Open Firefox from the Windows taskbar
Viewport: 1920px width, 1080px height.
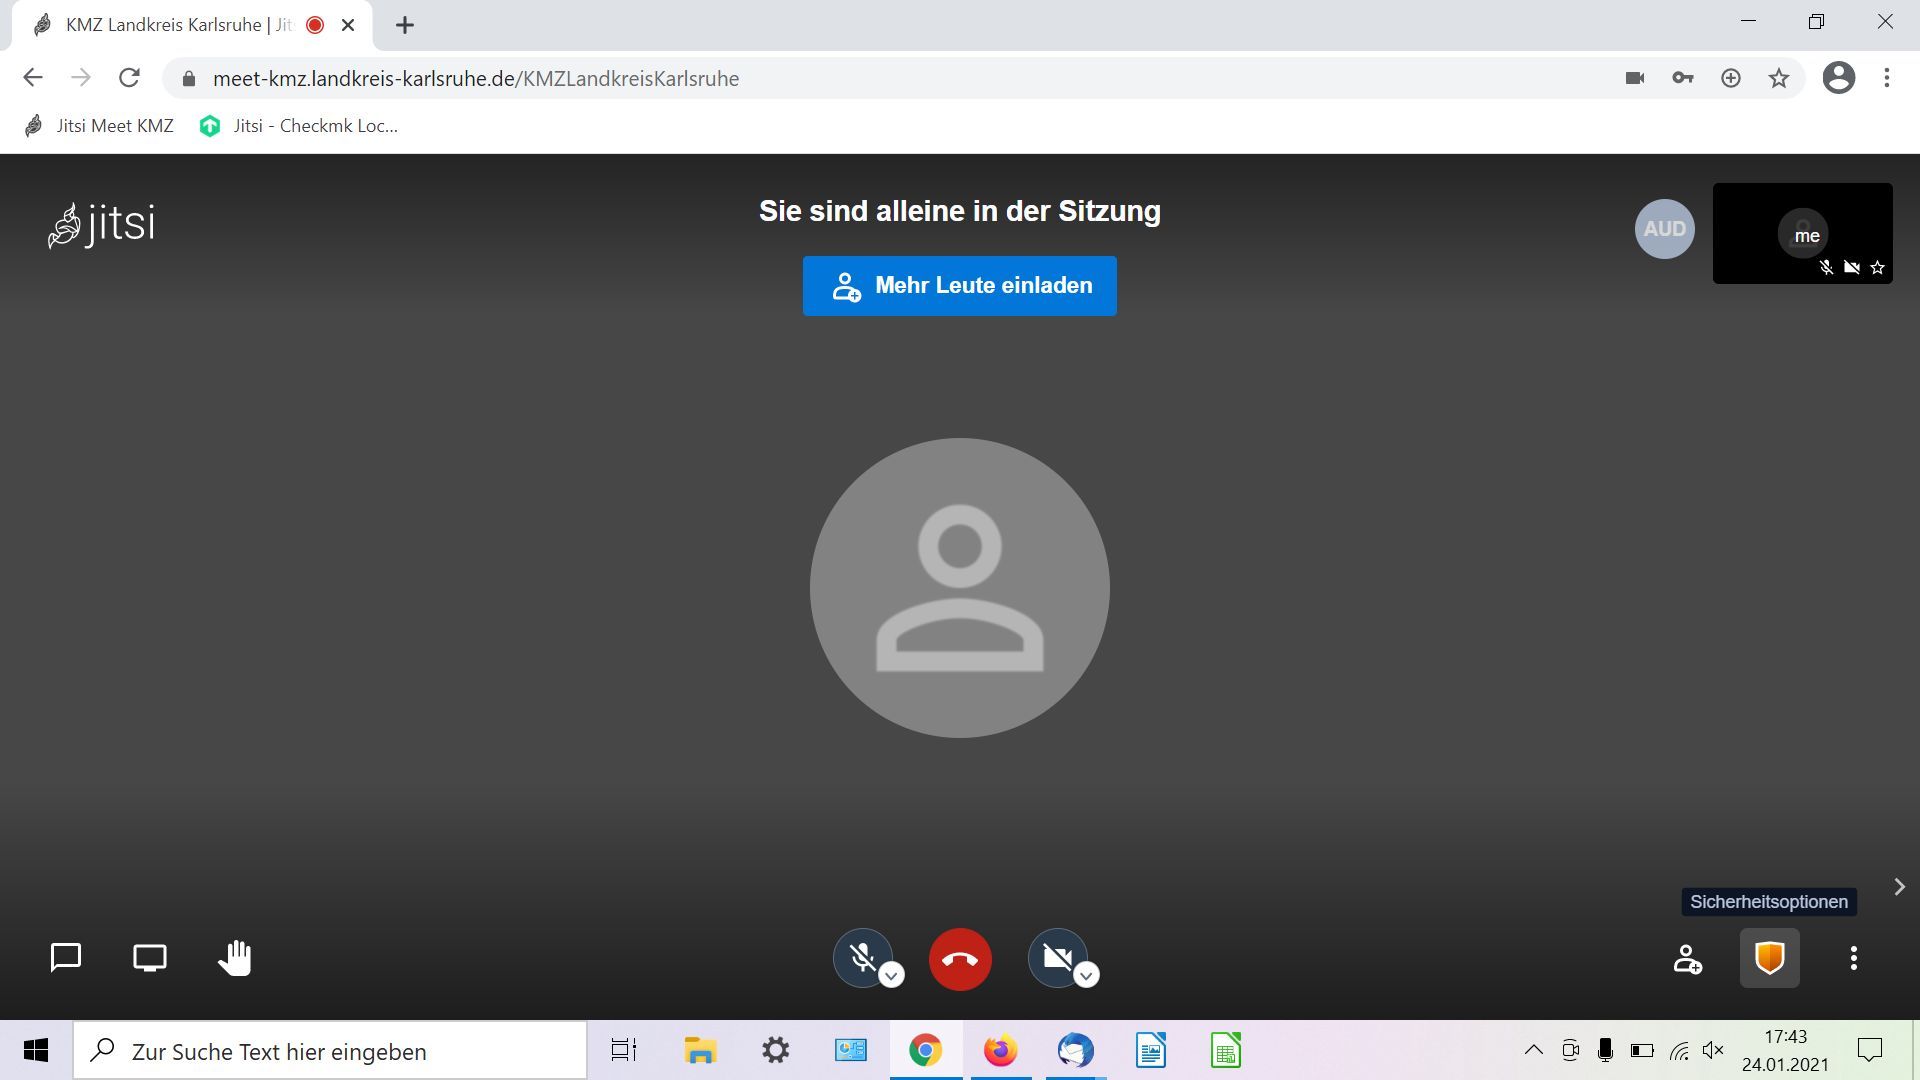(1000, 1051)
